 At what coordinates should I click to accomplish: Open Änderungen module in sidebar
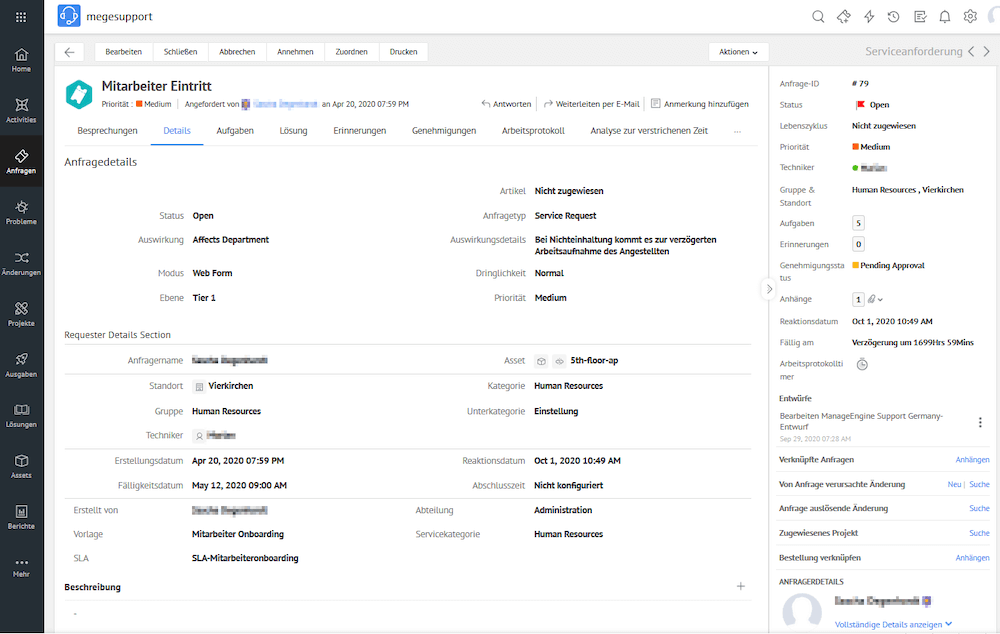click(21, 263)
